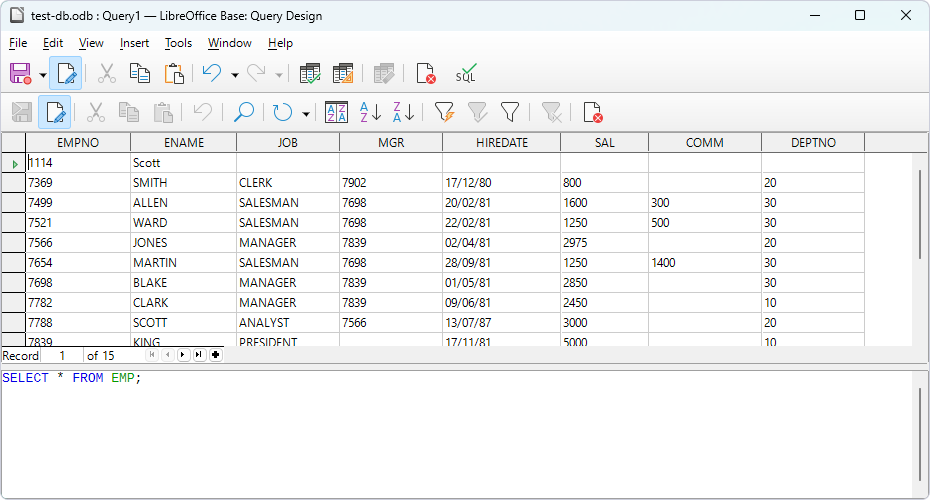This screenshot has width=930, height=500.
Task: Open the Window menu
Action: tap(230, 43)
